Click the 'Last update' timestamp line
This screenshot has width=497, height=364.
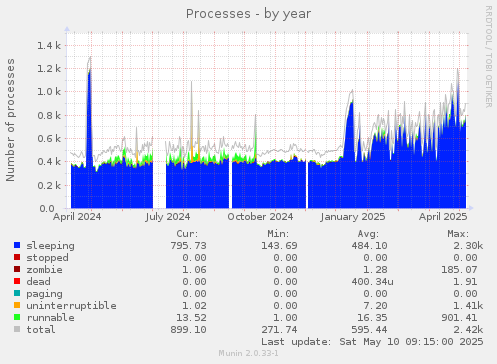(372, 342)
